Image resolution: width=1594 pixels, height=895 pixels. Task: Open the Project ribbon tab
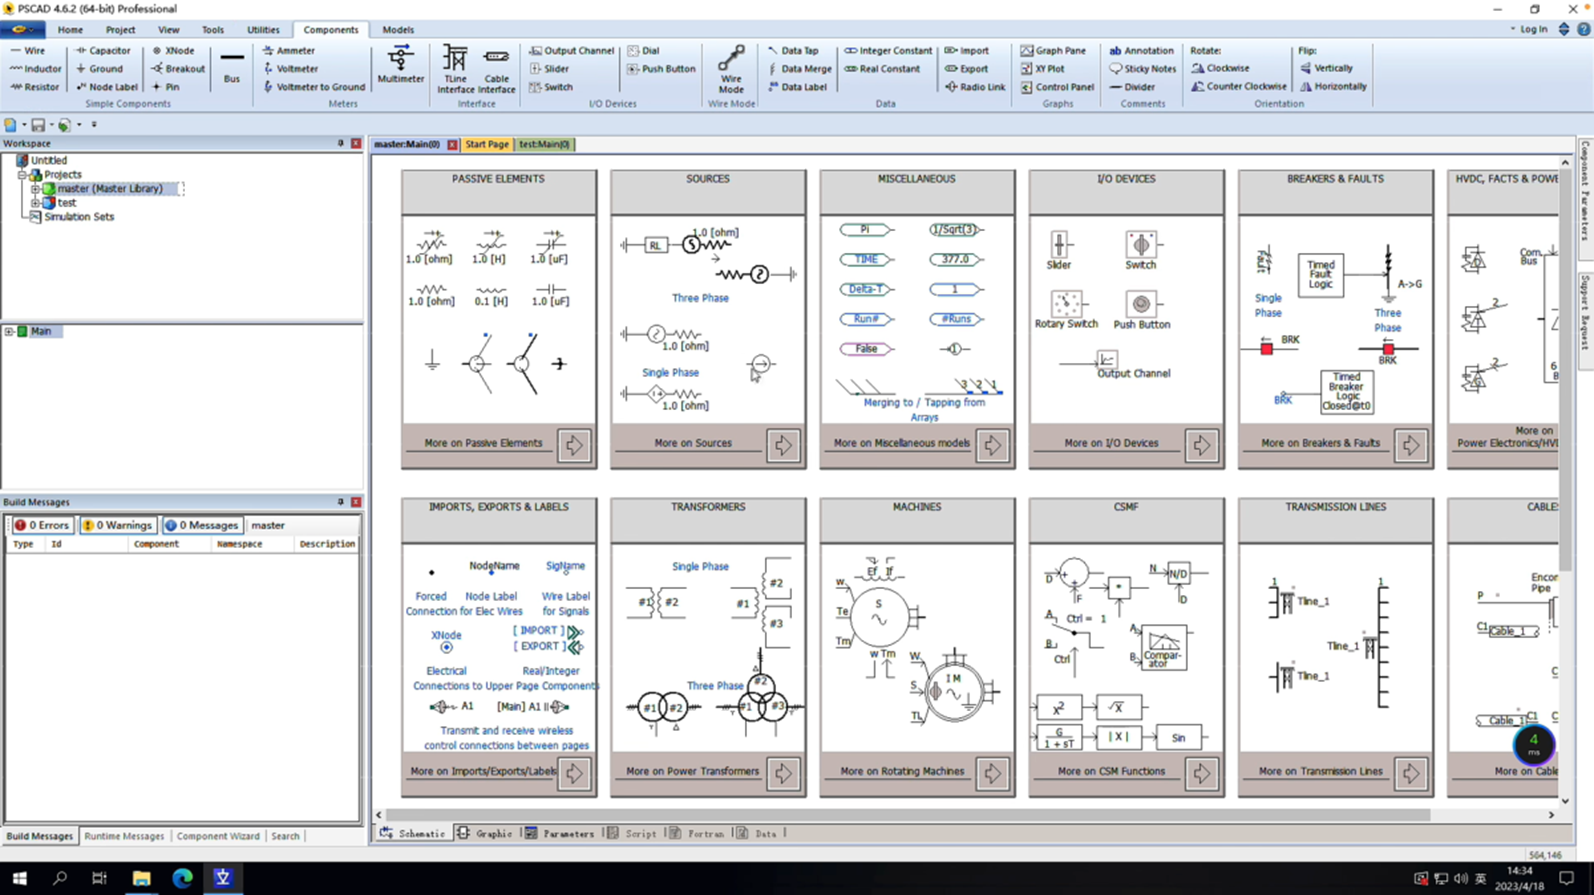(x=120, y=30)
